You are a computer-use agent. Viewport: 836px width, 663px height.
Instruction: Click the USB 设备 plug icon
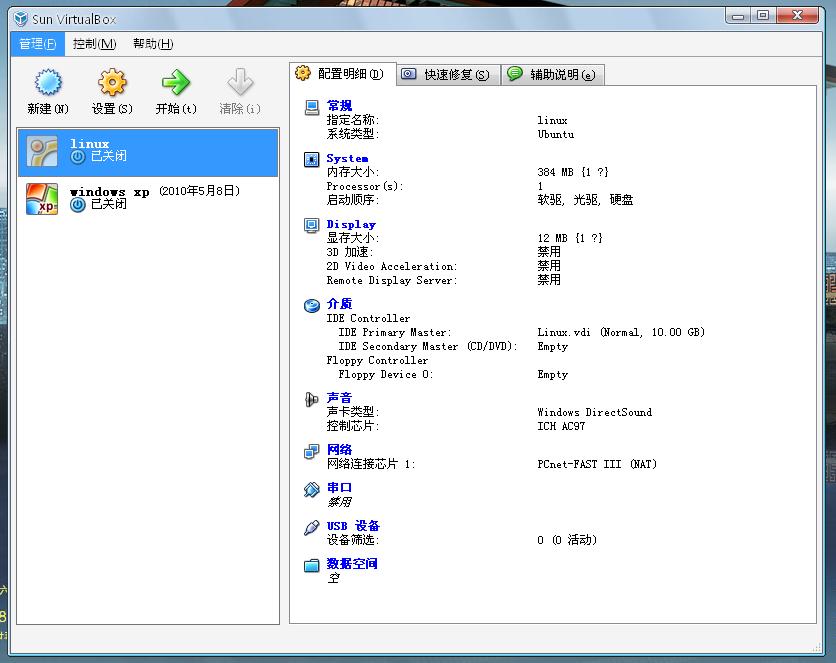(x=312, y=528)
